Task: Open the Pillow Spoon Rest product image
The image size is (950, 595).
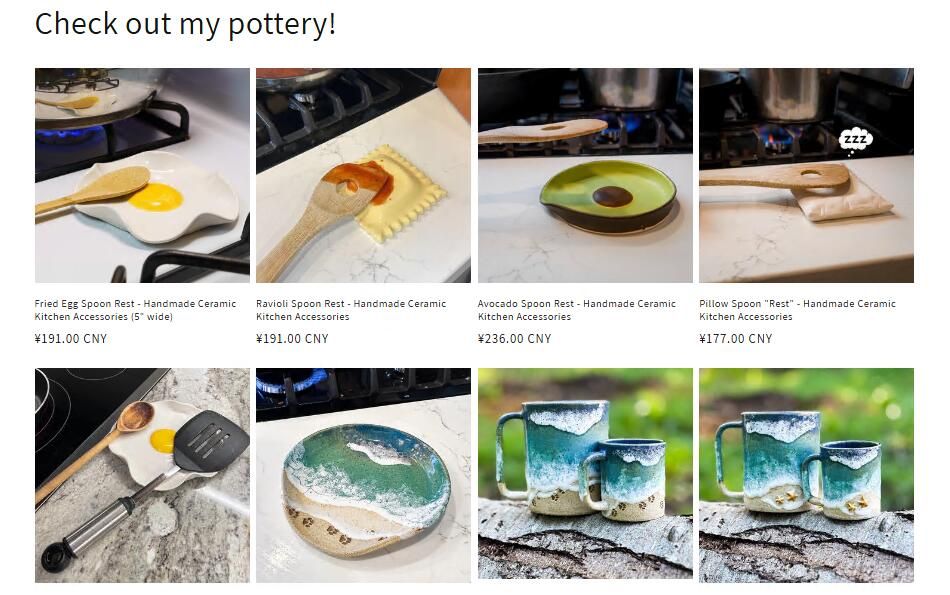Action: (806, 175)
